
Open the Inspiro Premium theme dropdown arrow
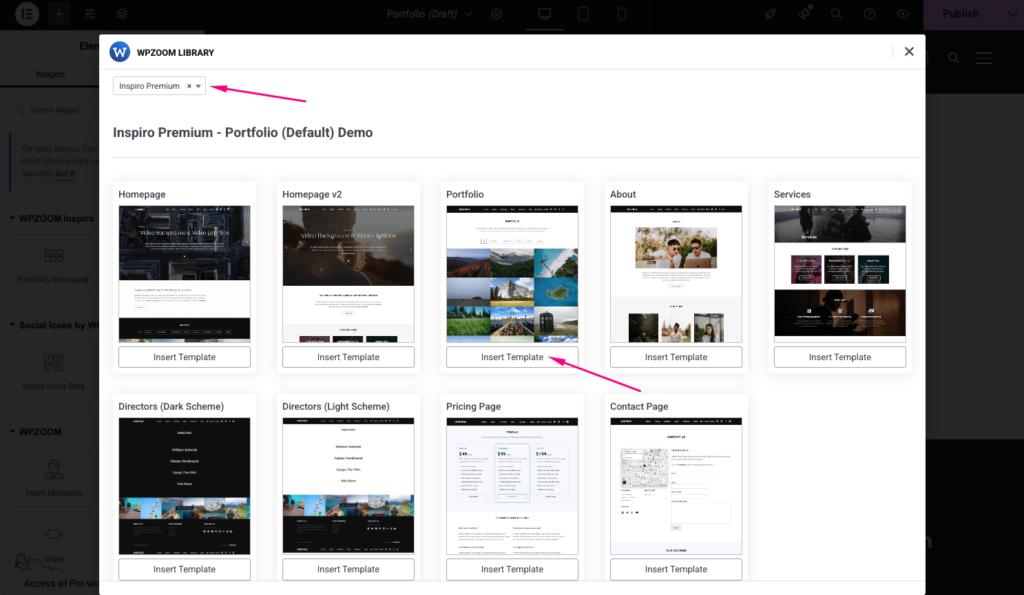[x=199, y=87]
